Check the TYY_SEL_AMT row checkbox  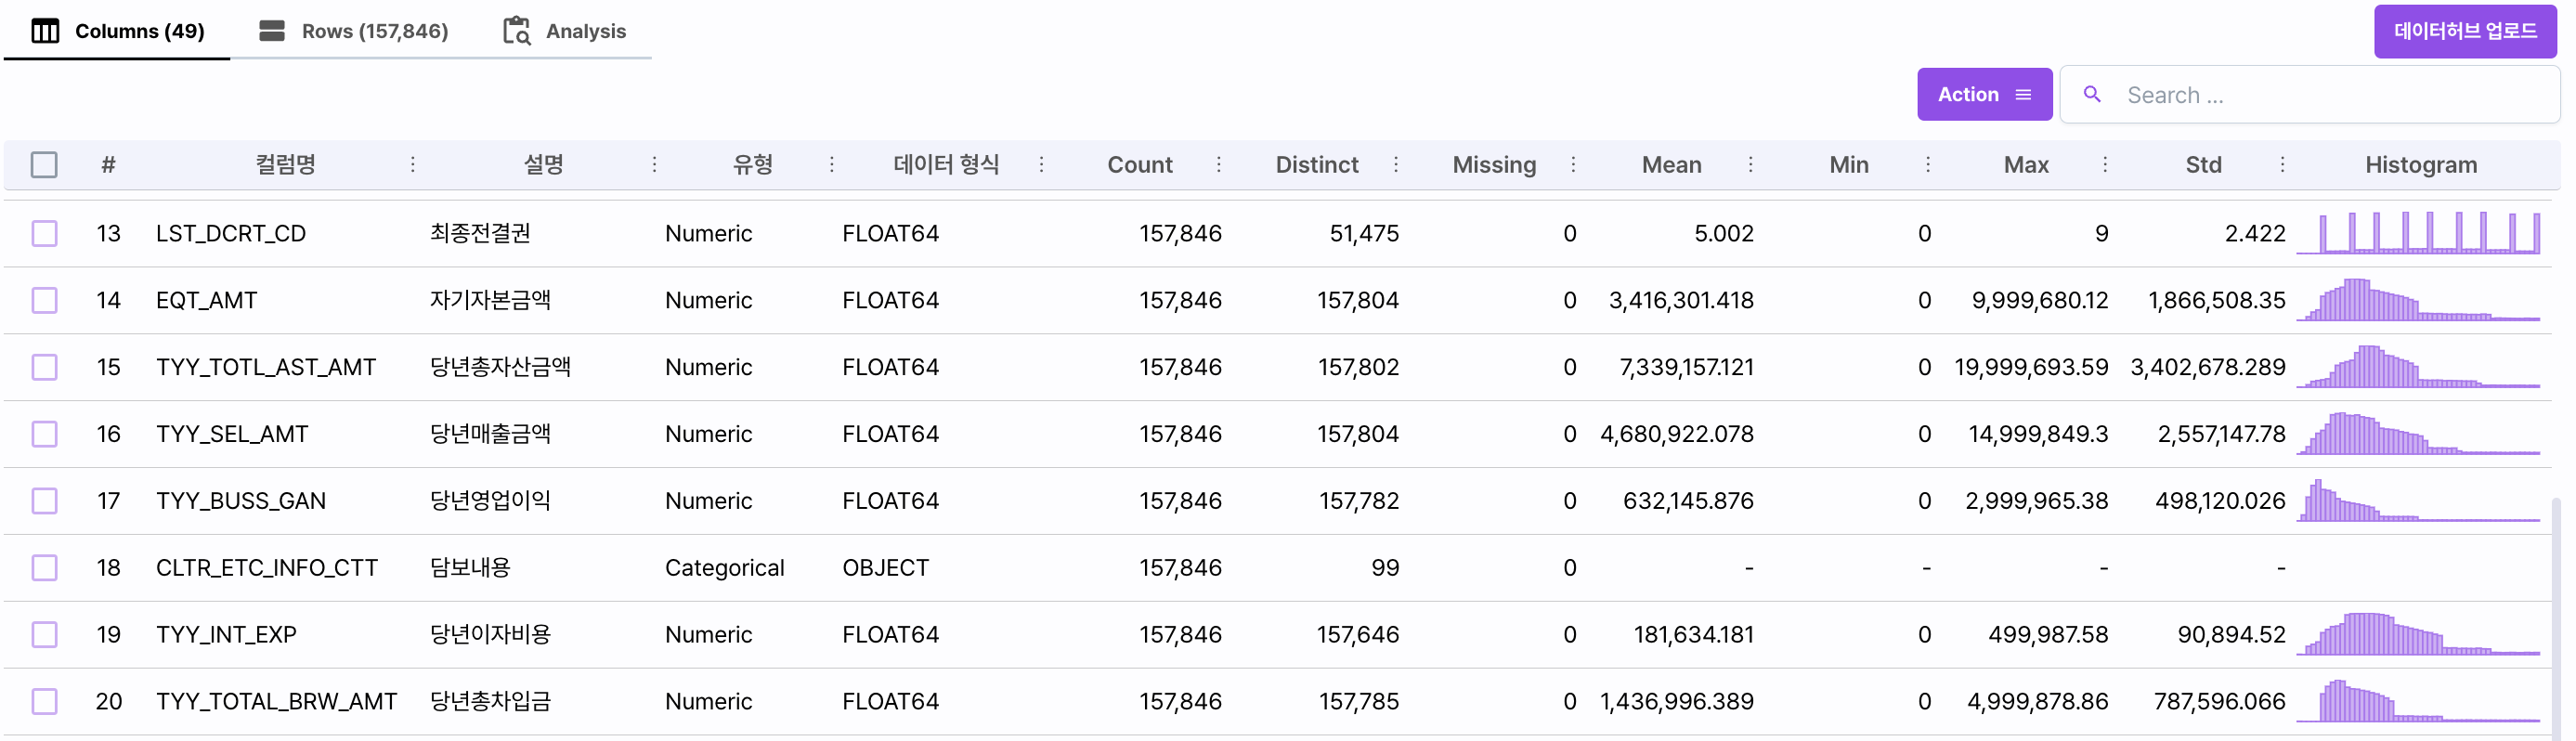point(44,434)
